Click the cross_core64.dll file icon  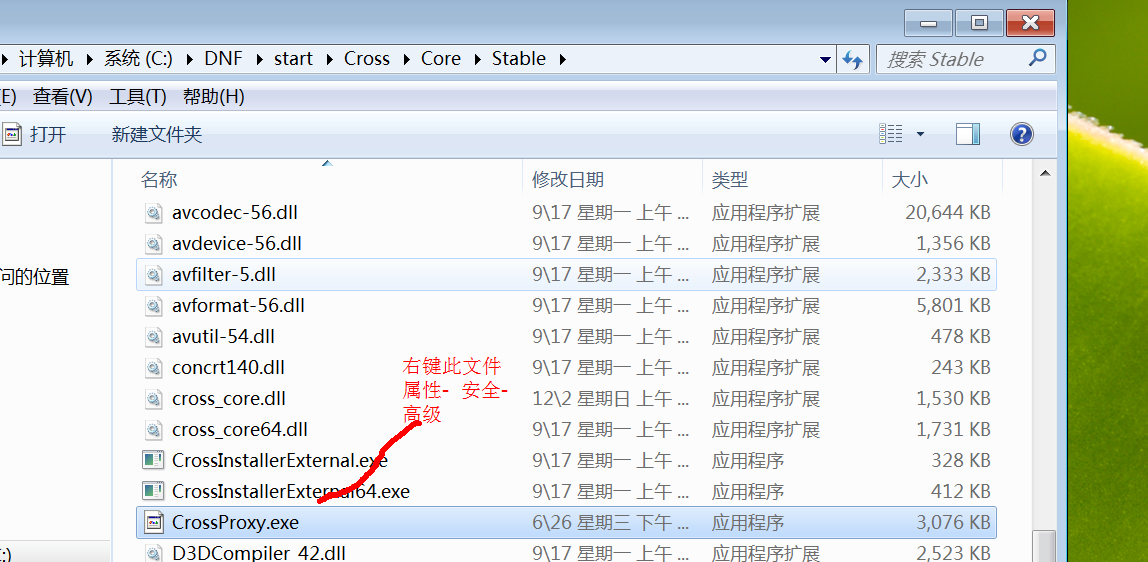(x=153, y=430)
